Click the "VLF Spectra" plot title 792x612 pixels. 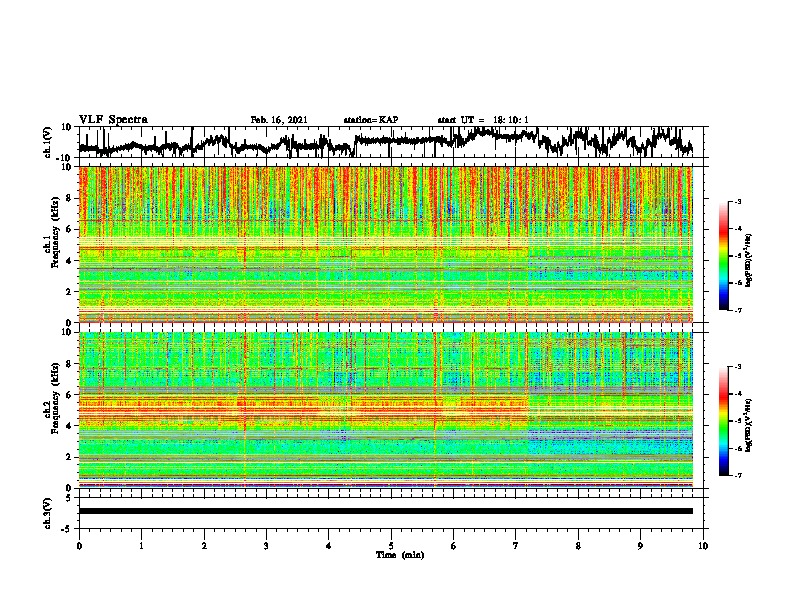point(114,120)
